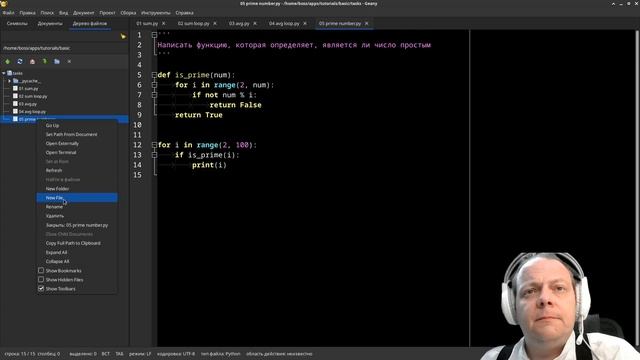Image resolution: width=640 pixels, height=360 pixels.
Task: Switch to the 02 sum loop.py editor tab
Action: click(193, 24)
